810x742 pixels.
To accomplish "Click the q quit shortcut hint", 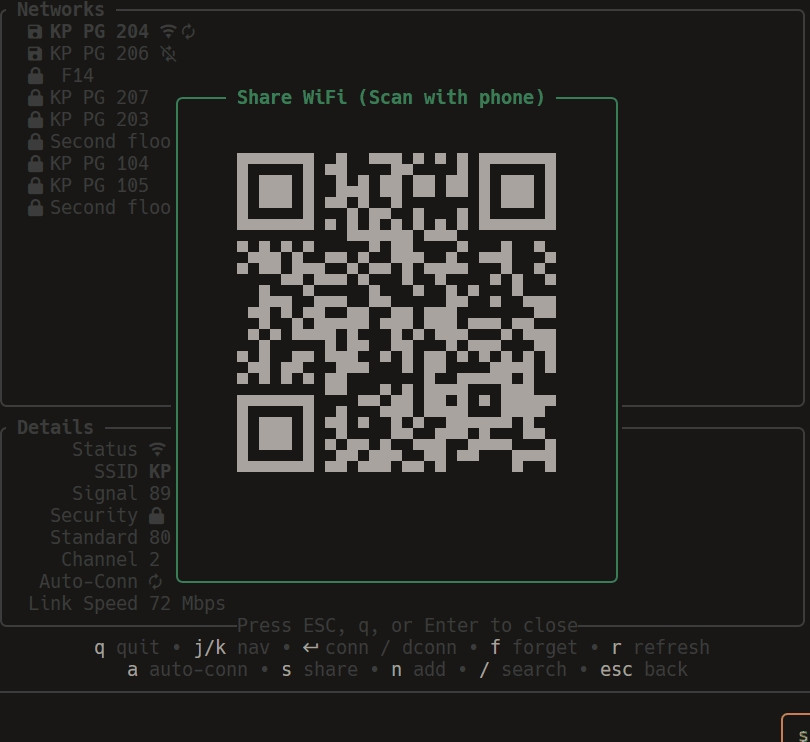I will pos(127,647).
